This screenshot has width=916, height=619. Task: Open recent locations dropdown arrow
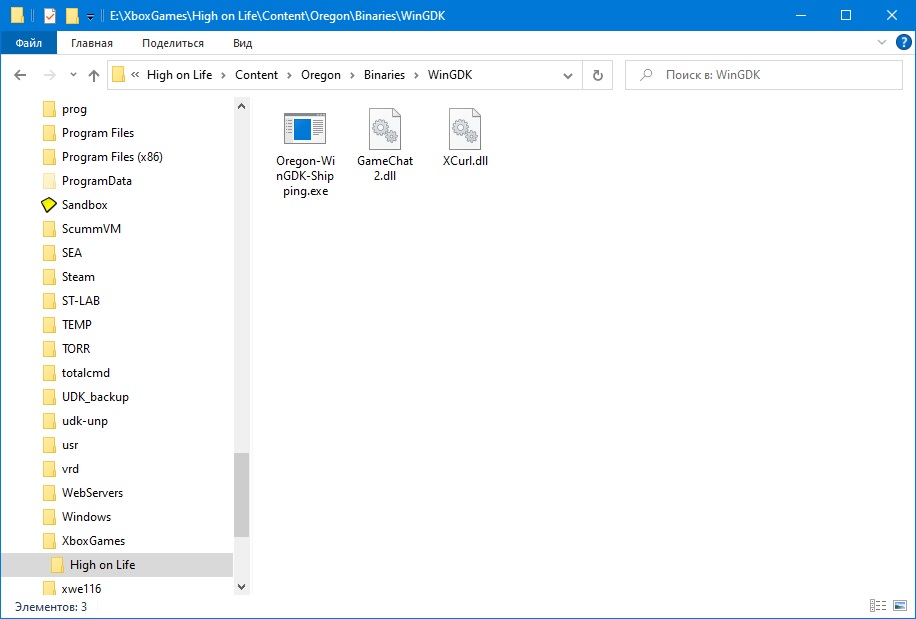click(x=73, y=75)
